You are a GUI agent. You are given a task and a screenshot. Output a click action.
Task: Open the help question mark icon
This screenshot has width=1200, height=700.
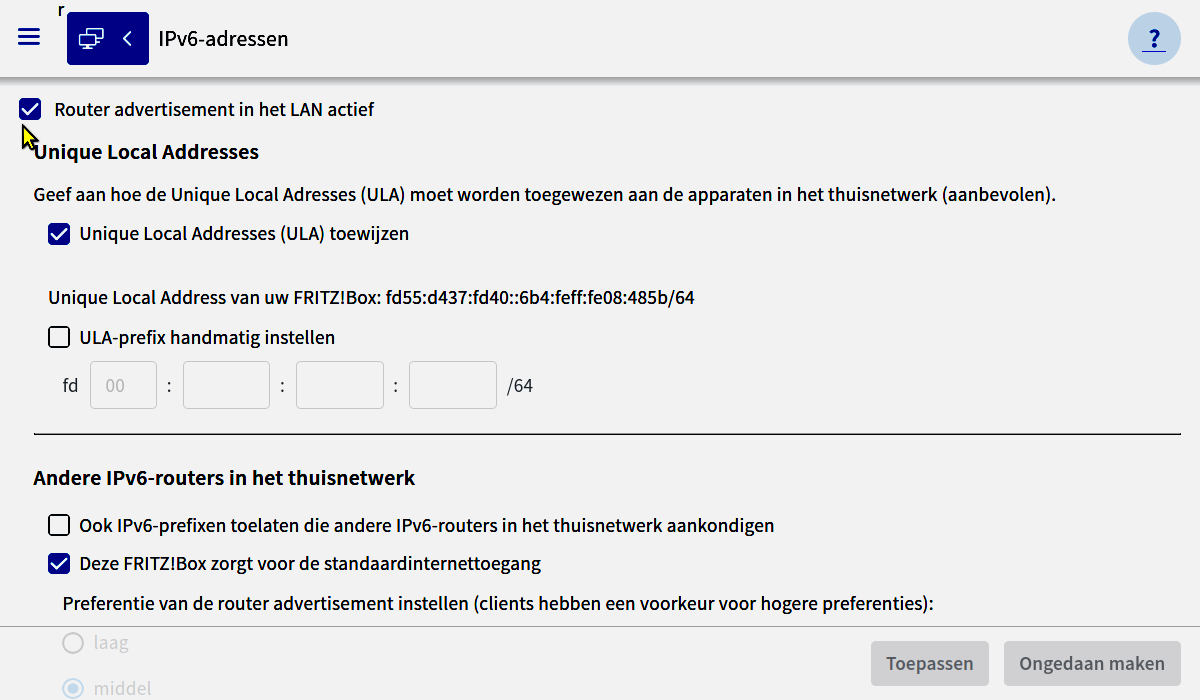tap(1154, 39)
